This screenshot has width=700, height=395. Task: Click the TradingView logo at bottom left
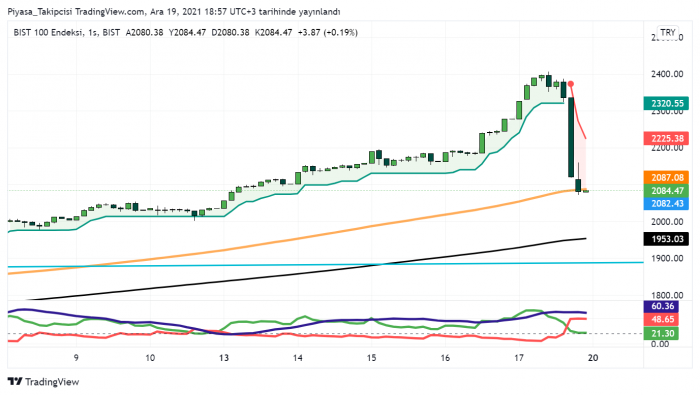[43, 382]
